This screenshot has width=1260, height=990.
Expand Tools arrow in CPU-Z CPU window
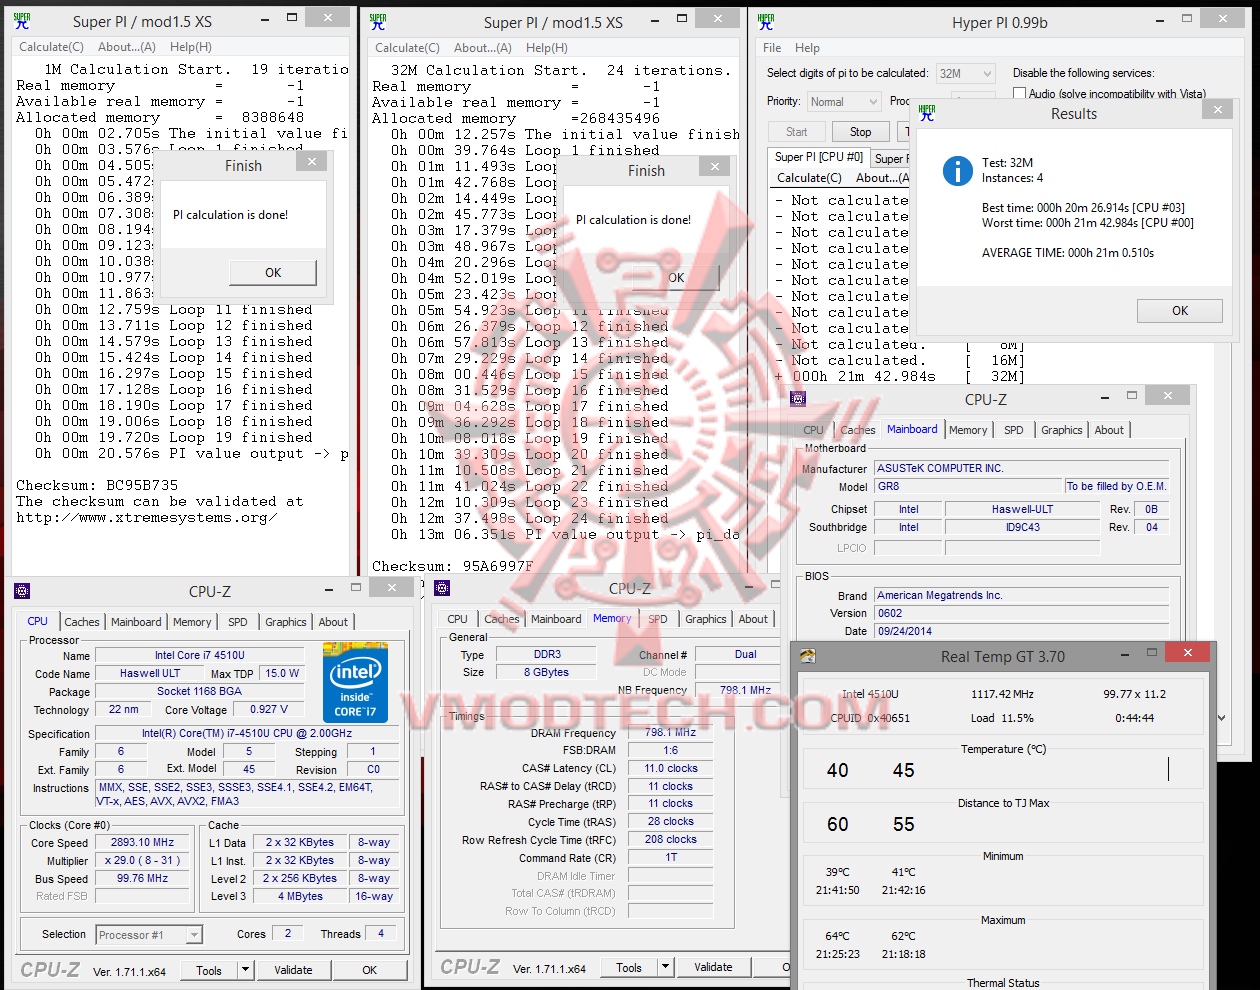point(245,969)
